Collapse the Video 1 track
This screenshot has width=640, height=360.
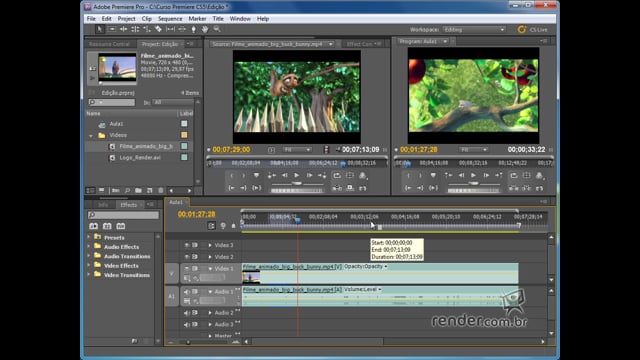coord(210,269)
